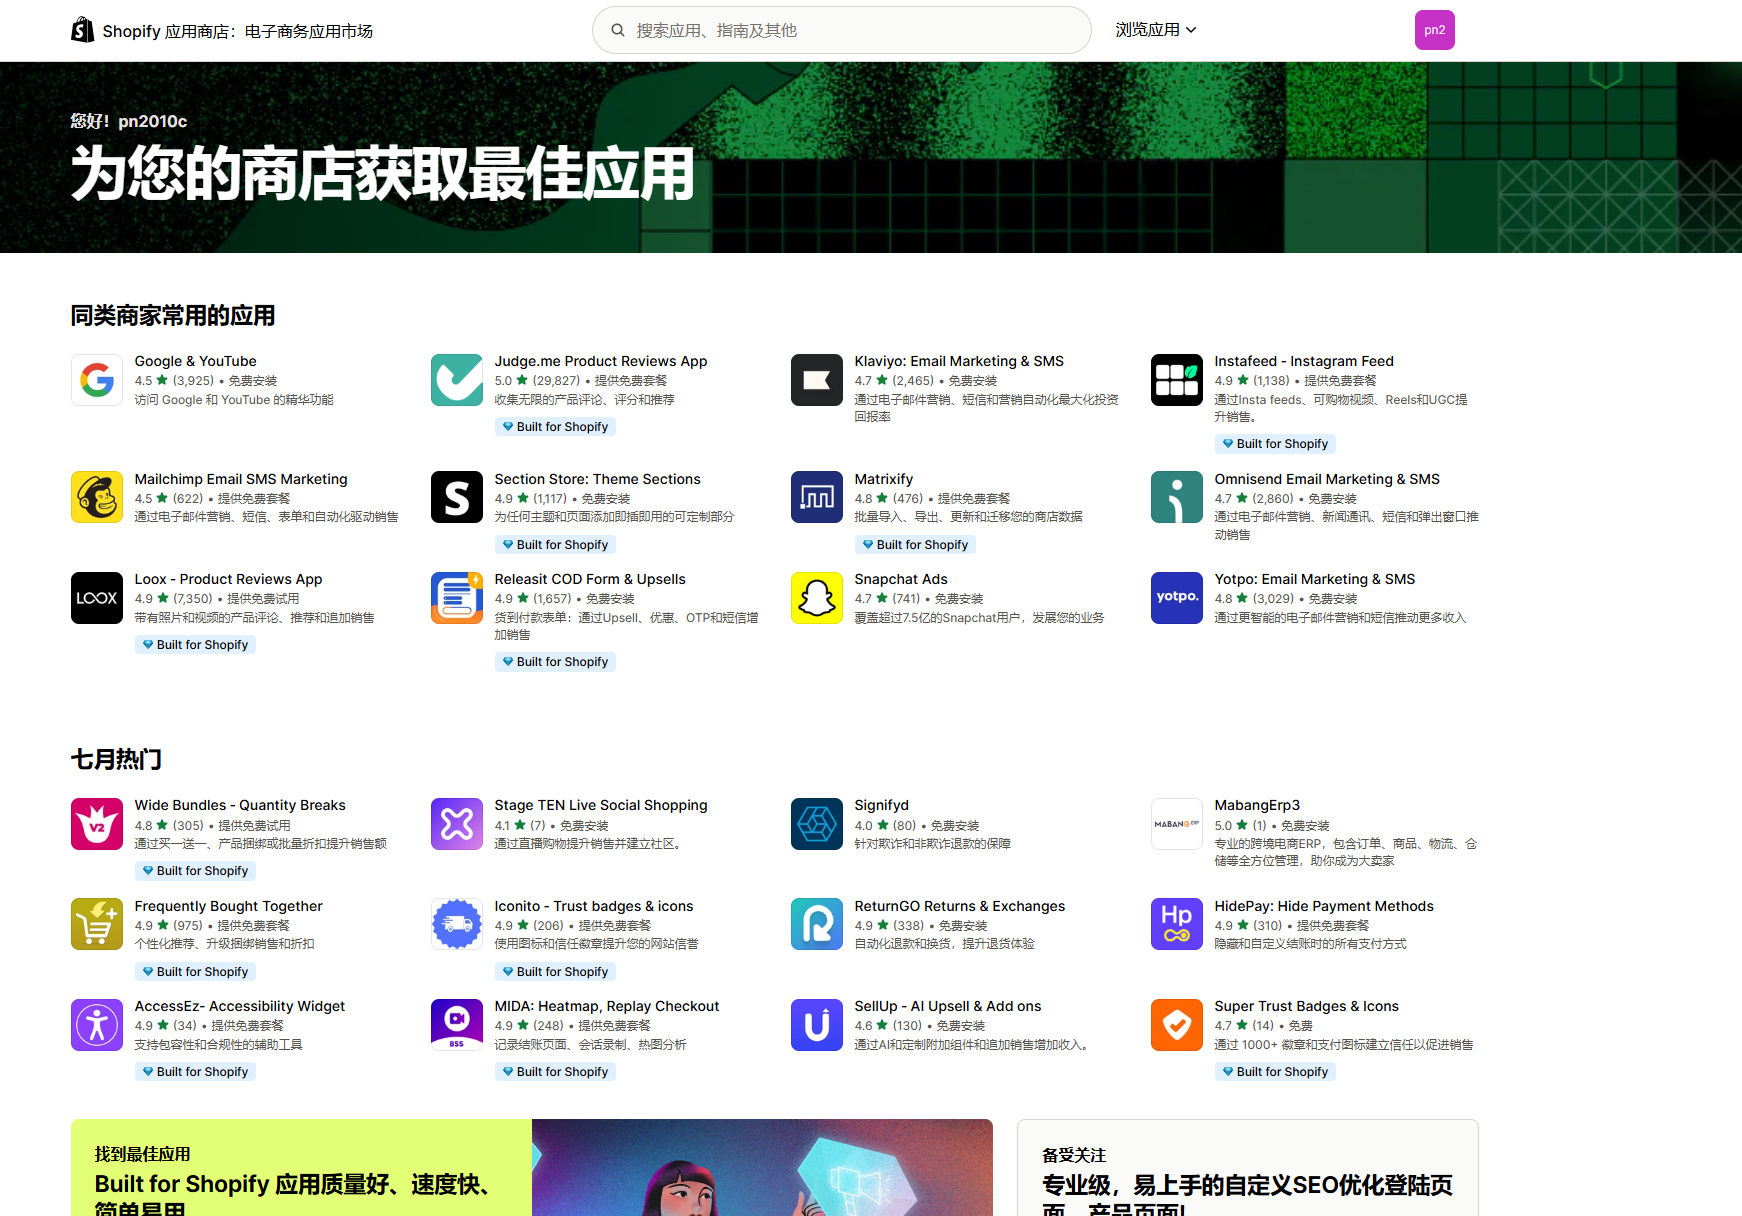Open the HidePay Hp icon

tap(1177, 924)
